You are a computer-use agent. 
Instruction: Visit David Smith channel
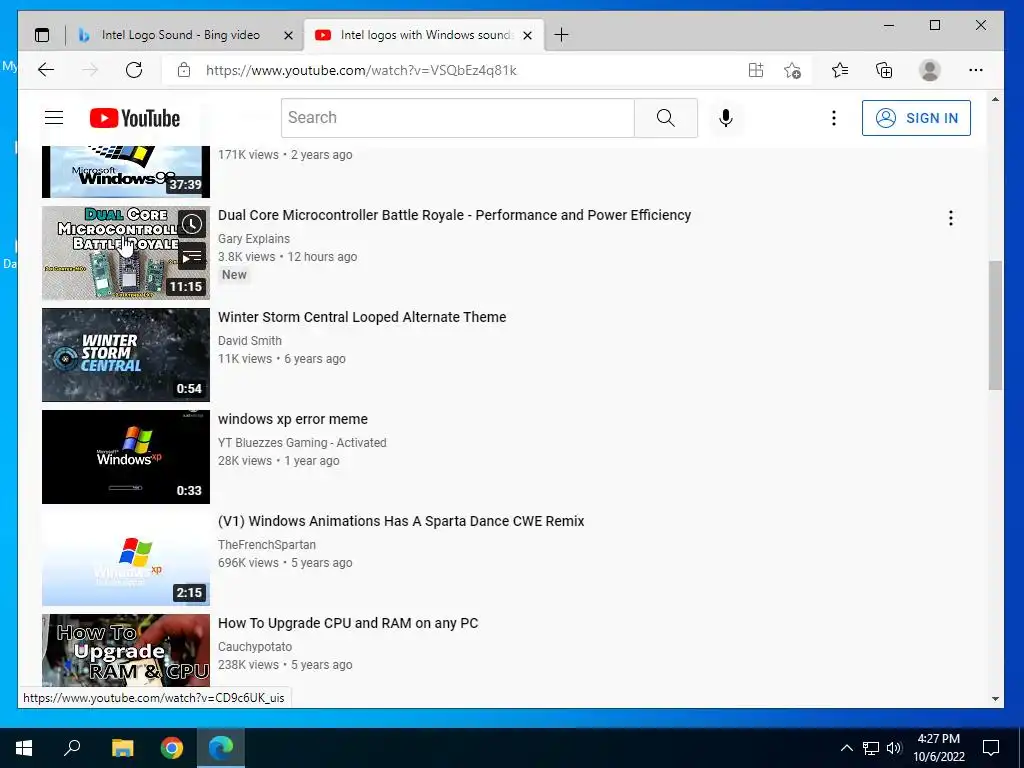(250, 341)
